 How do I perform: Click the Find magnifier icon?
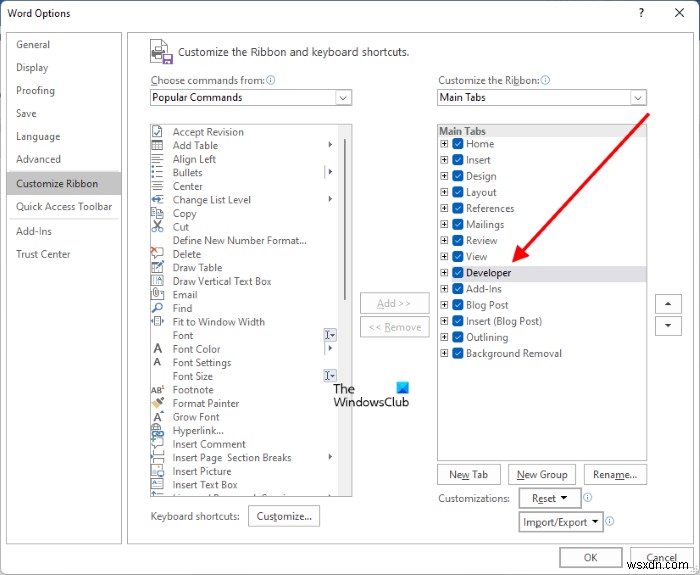click(x=157, y=308)
